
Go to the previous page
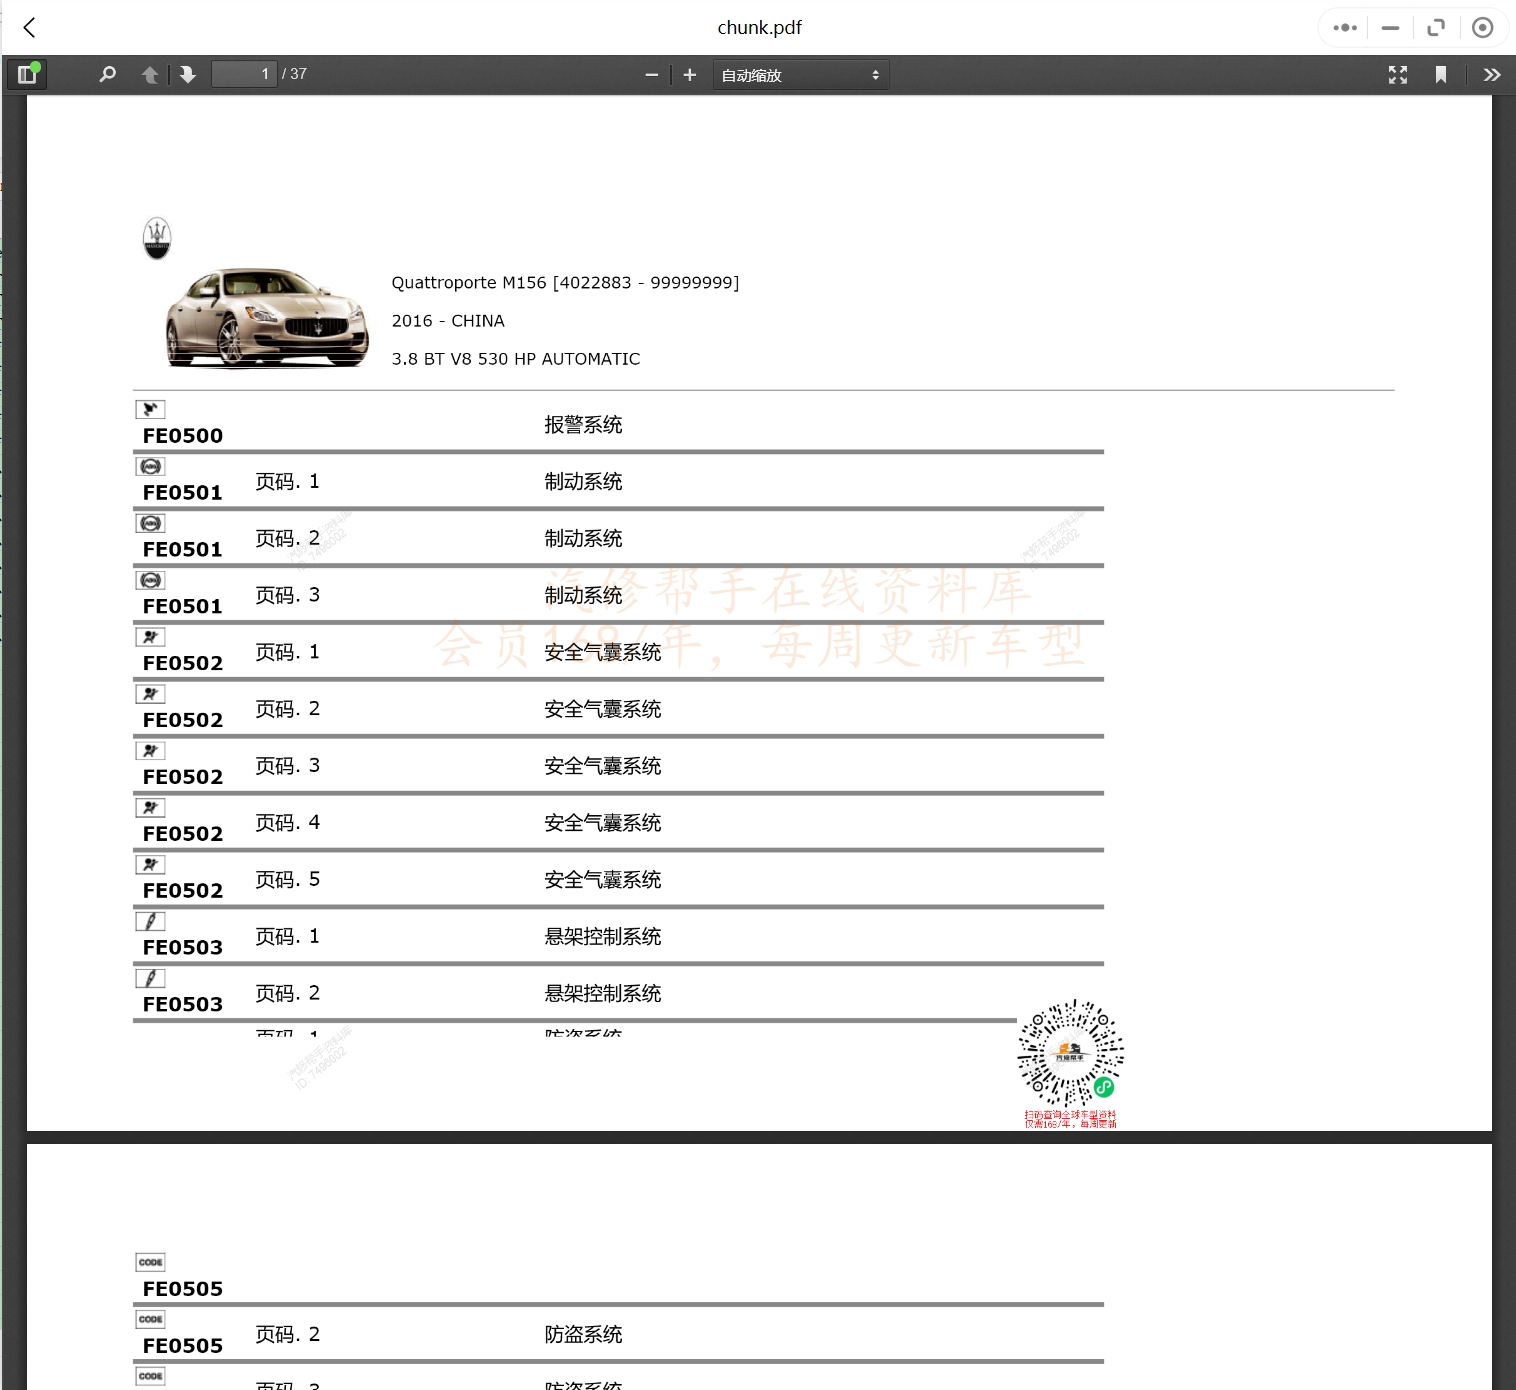(149, 74)
